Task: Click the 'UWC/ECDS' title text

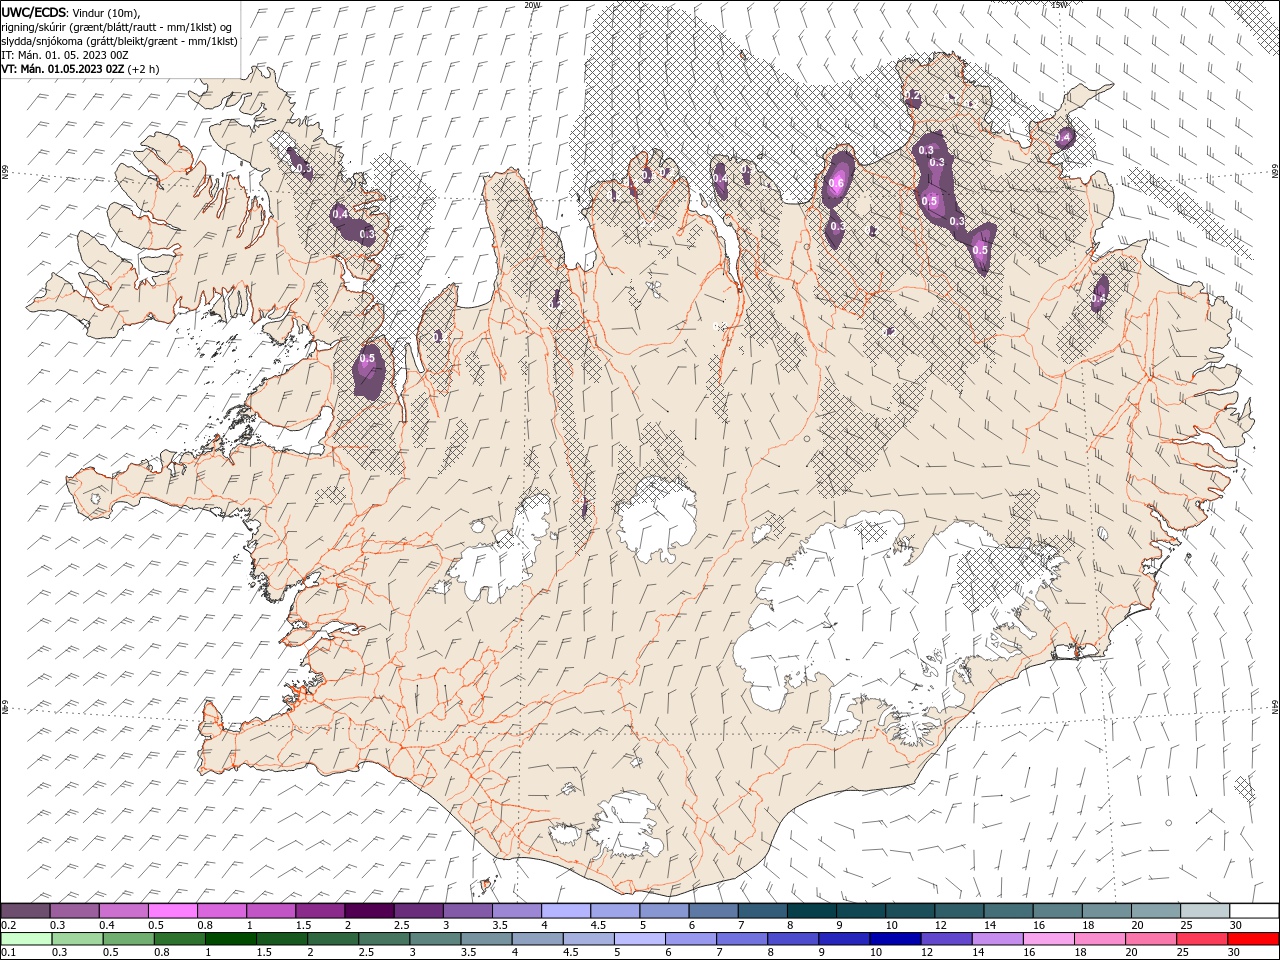Action: [34, 11]
